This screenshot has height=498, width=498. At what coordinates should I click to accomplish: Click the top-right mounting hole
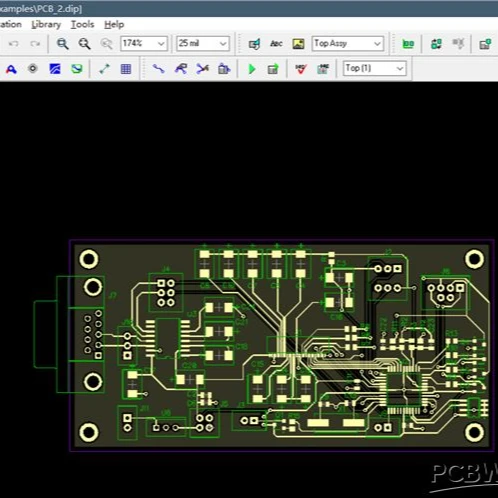(x=474, y=259)
